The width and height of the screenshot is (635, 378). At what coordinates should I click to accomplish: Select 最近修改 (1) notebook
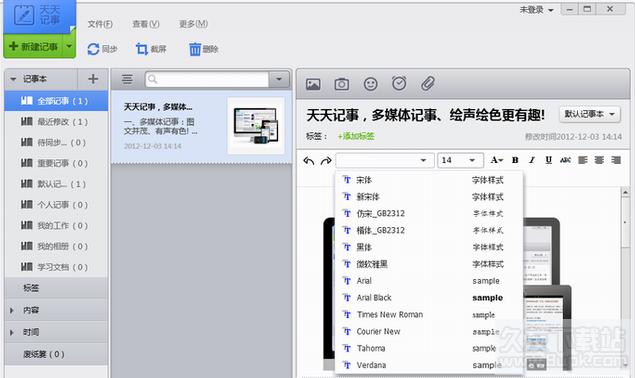56,122
